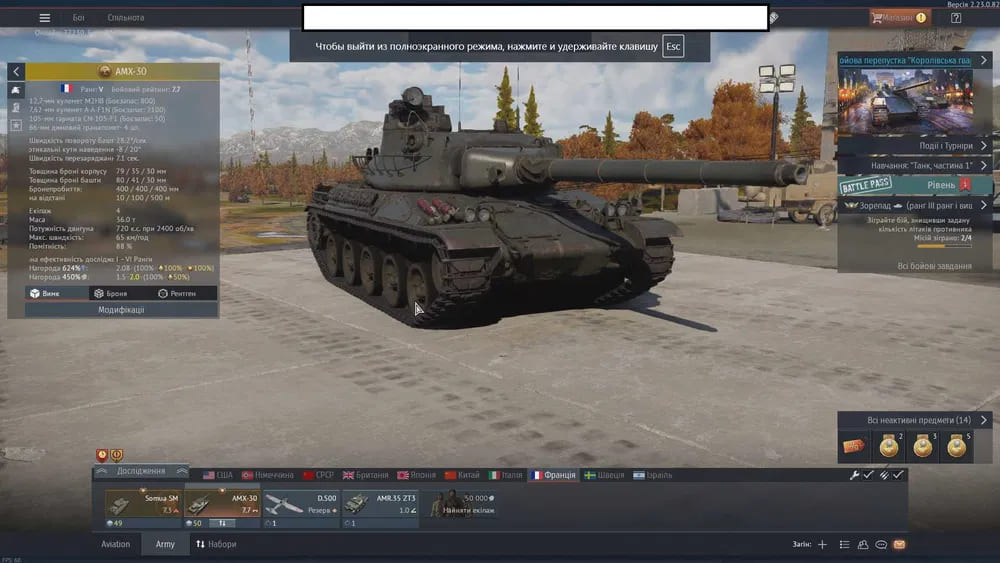This screenshot has height=563, width=1000.
Task: Select the Німеччина nation tab
Action: 270,475
